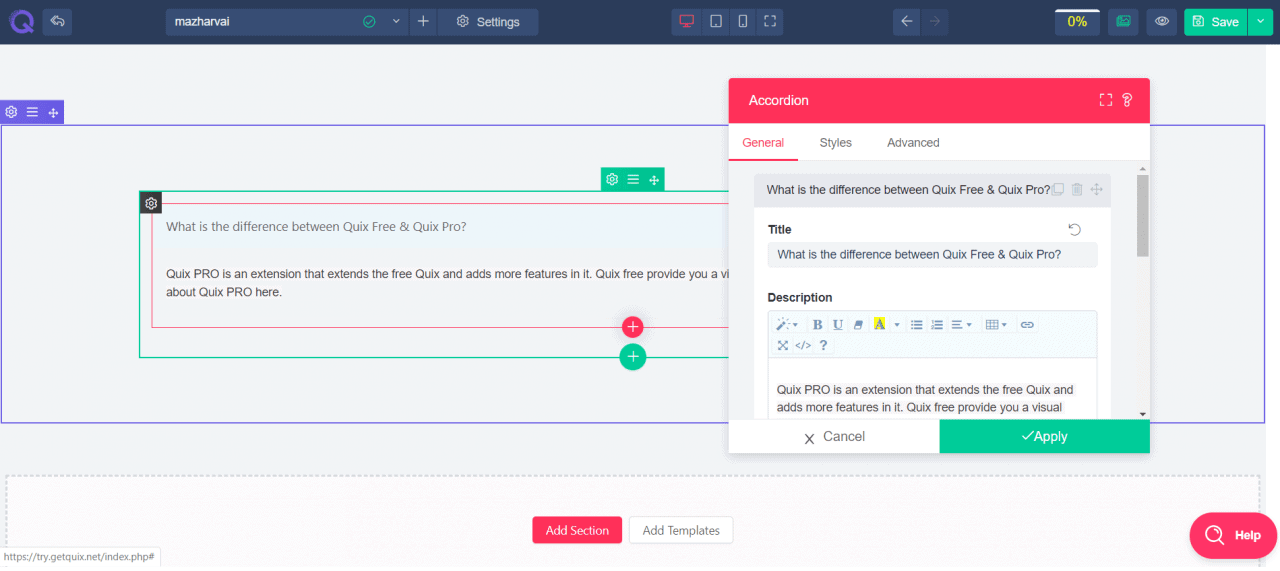Click accordion heading on canvas
Viewport: 1280px width, 571px height.
(316, 227)
